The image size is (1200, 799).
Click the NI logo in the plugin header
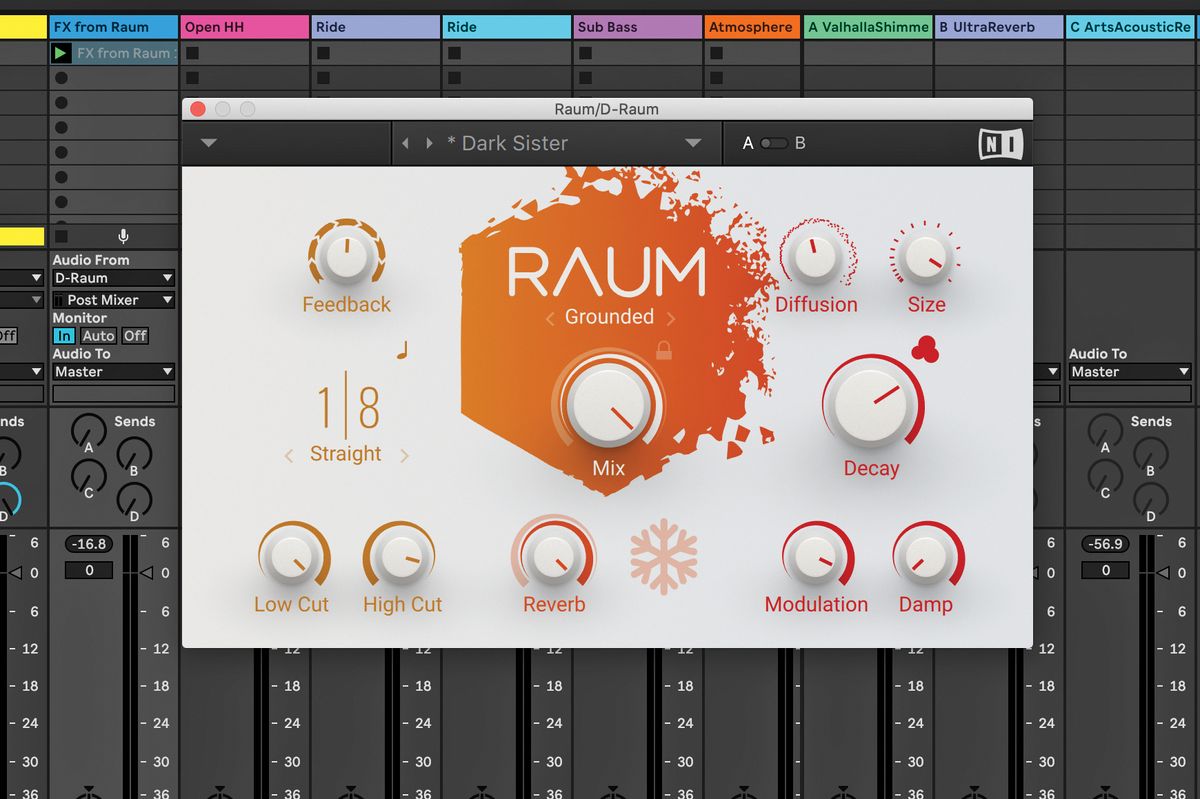[x=1001, y=143]
